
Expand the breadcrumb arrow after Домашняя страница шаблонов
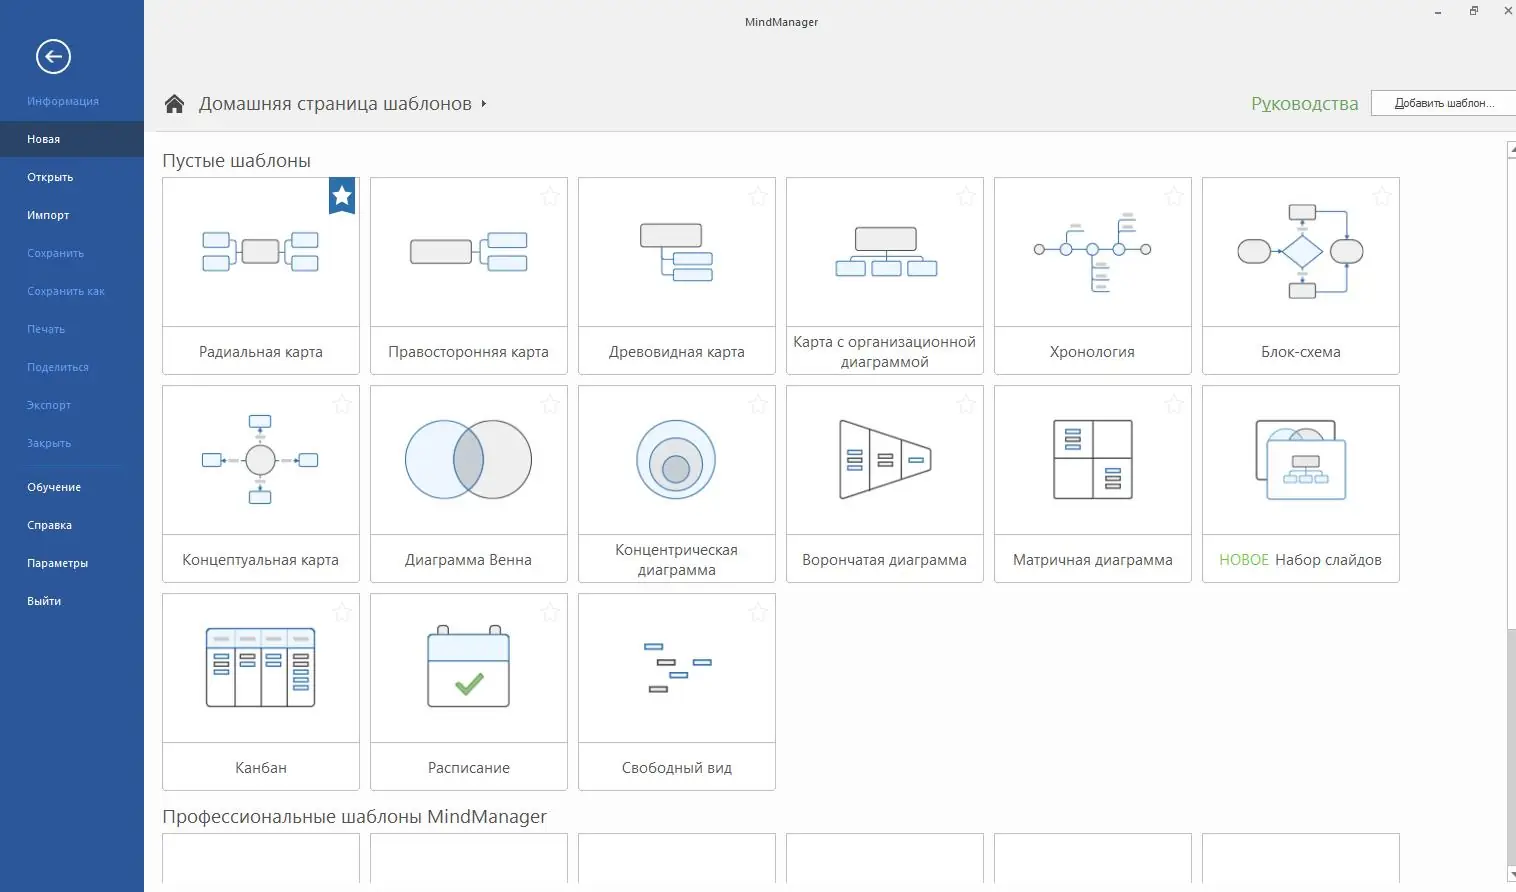(x=484, y=104)
